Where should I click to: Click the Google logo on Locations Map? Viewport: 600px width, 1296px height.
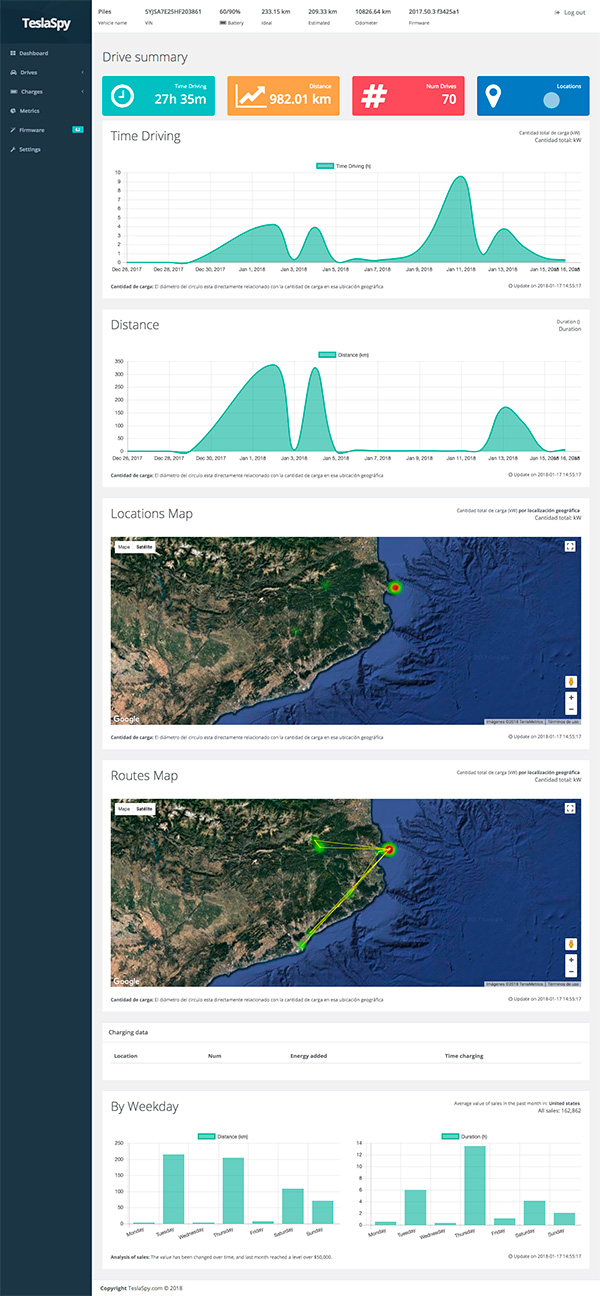(126, 718)
